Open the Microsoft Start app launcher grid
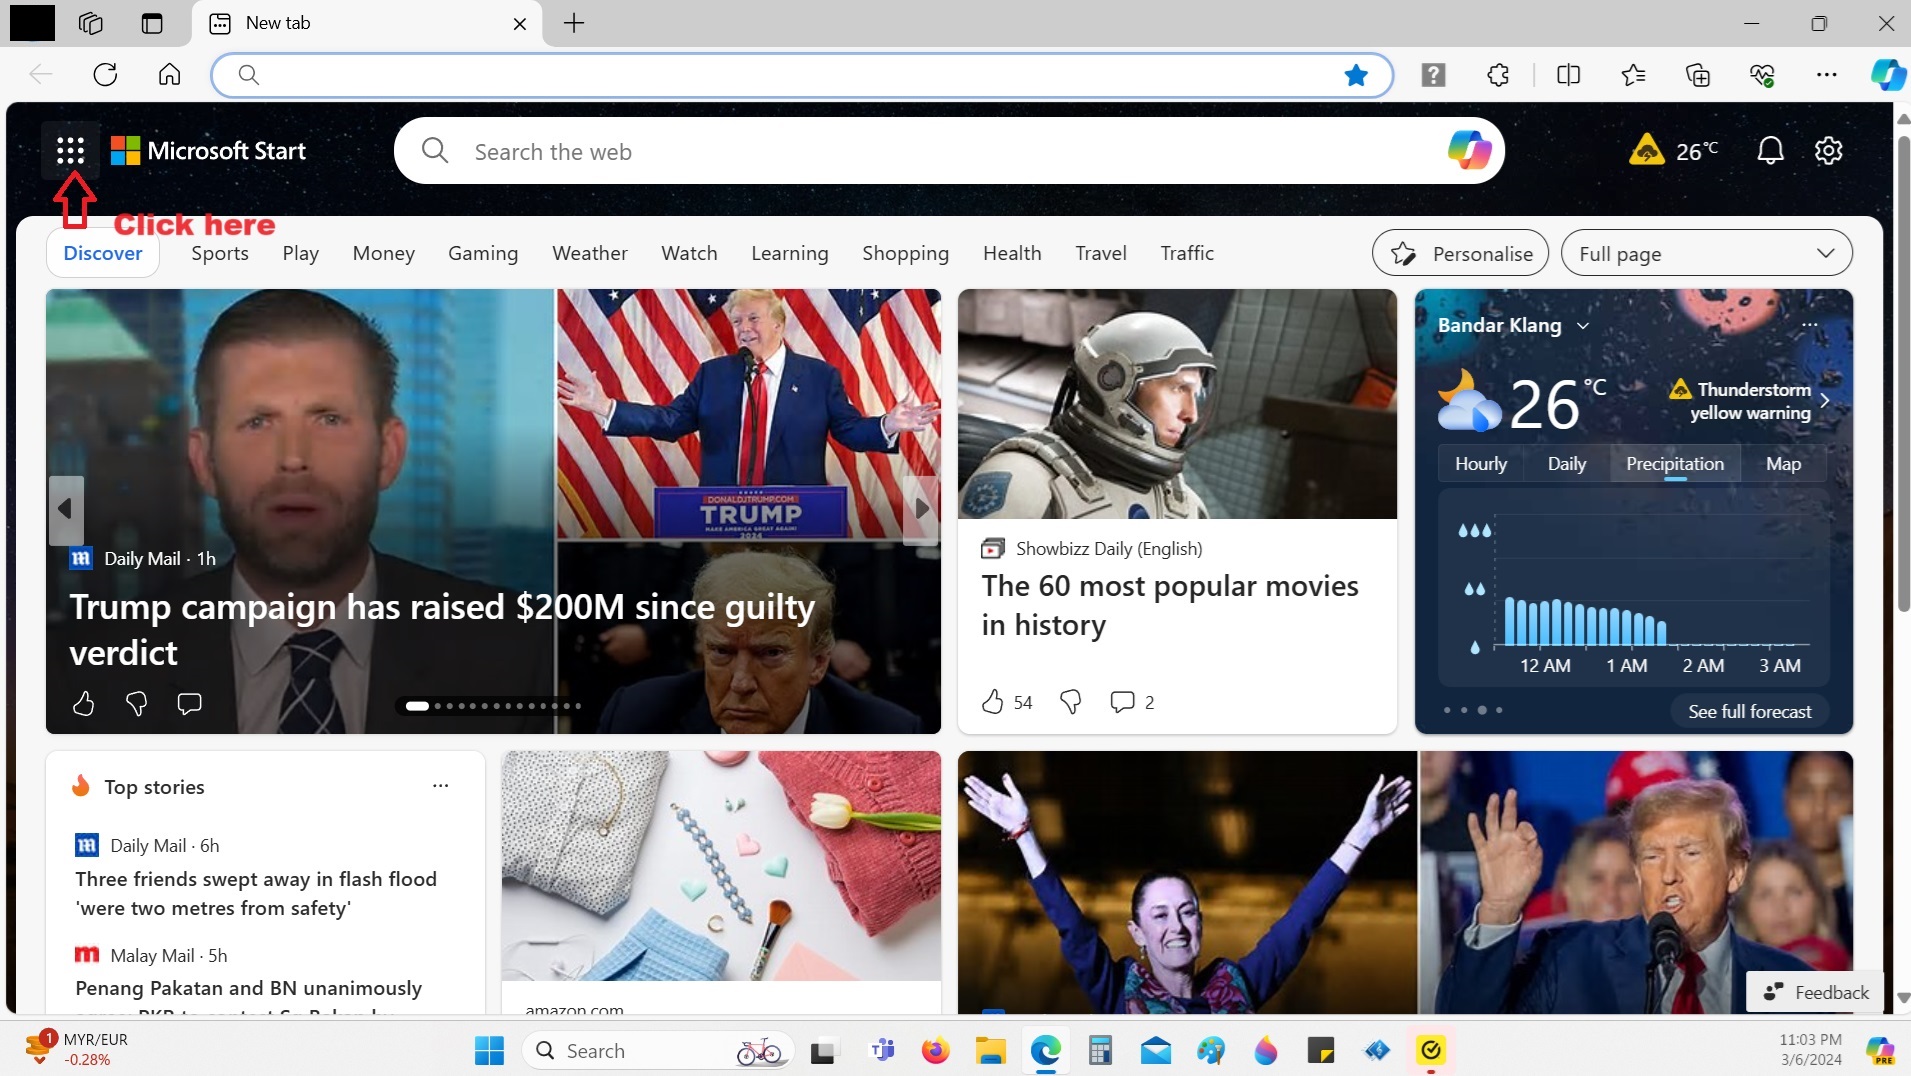Image resolution: width=1911 pixels, height=1076 pixels. (70, 151)
